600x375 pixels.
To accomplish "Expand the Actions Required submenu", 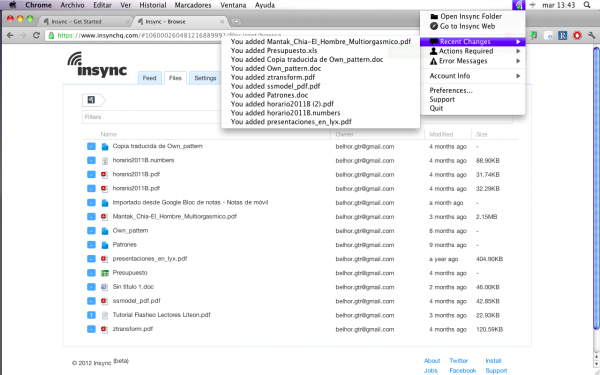I will (473, 51).
